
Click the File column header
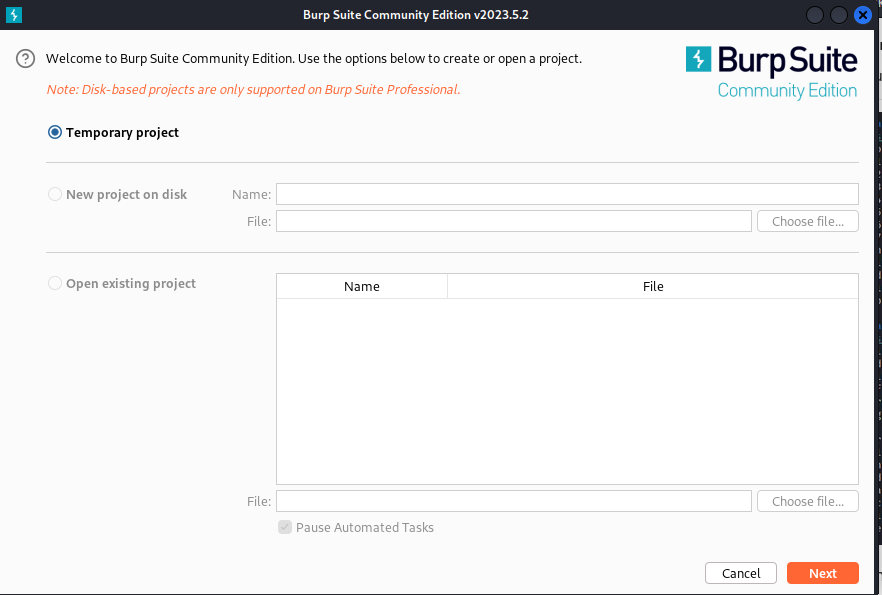[653, 286]
